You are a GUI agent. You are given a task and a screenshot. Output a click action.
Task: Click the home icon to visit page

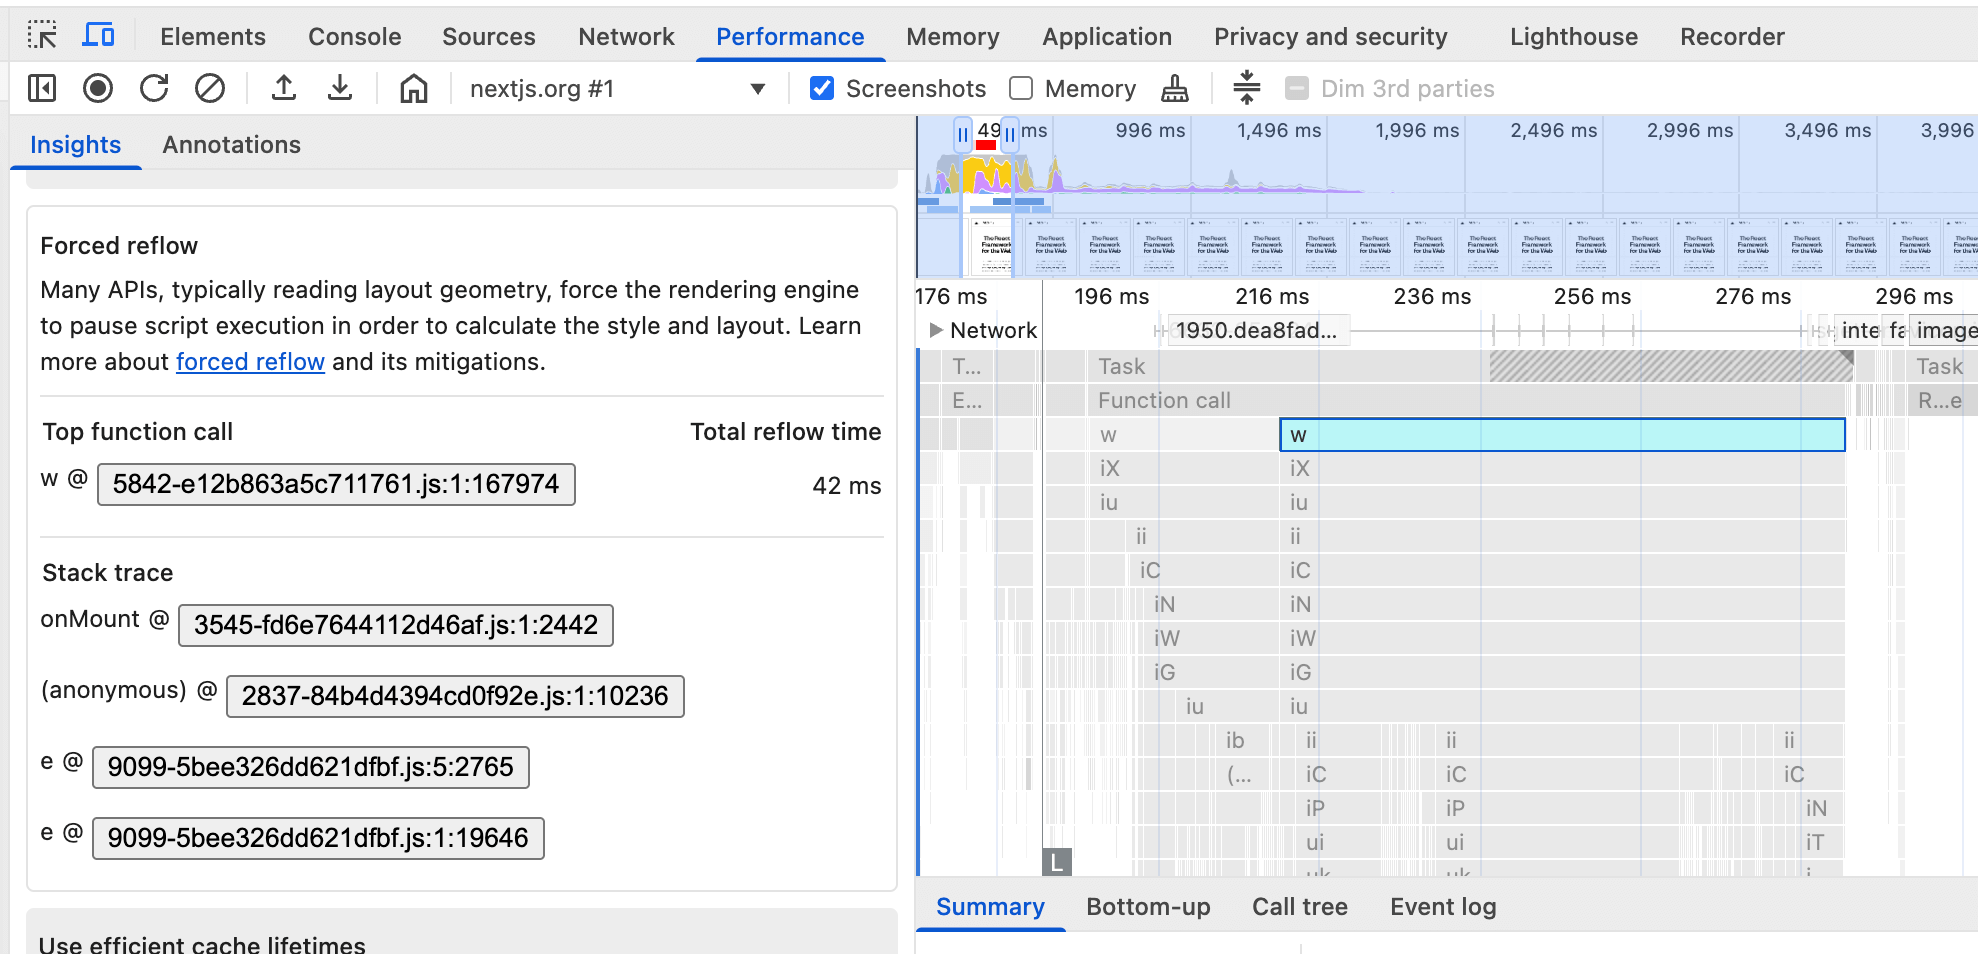click(x=412, y=88)
